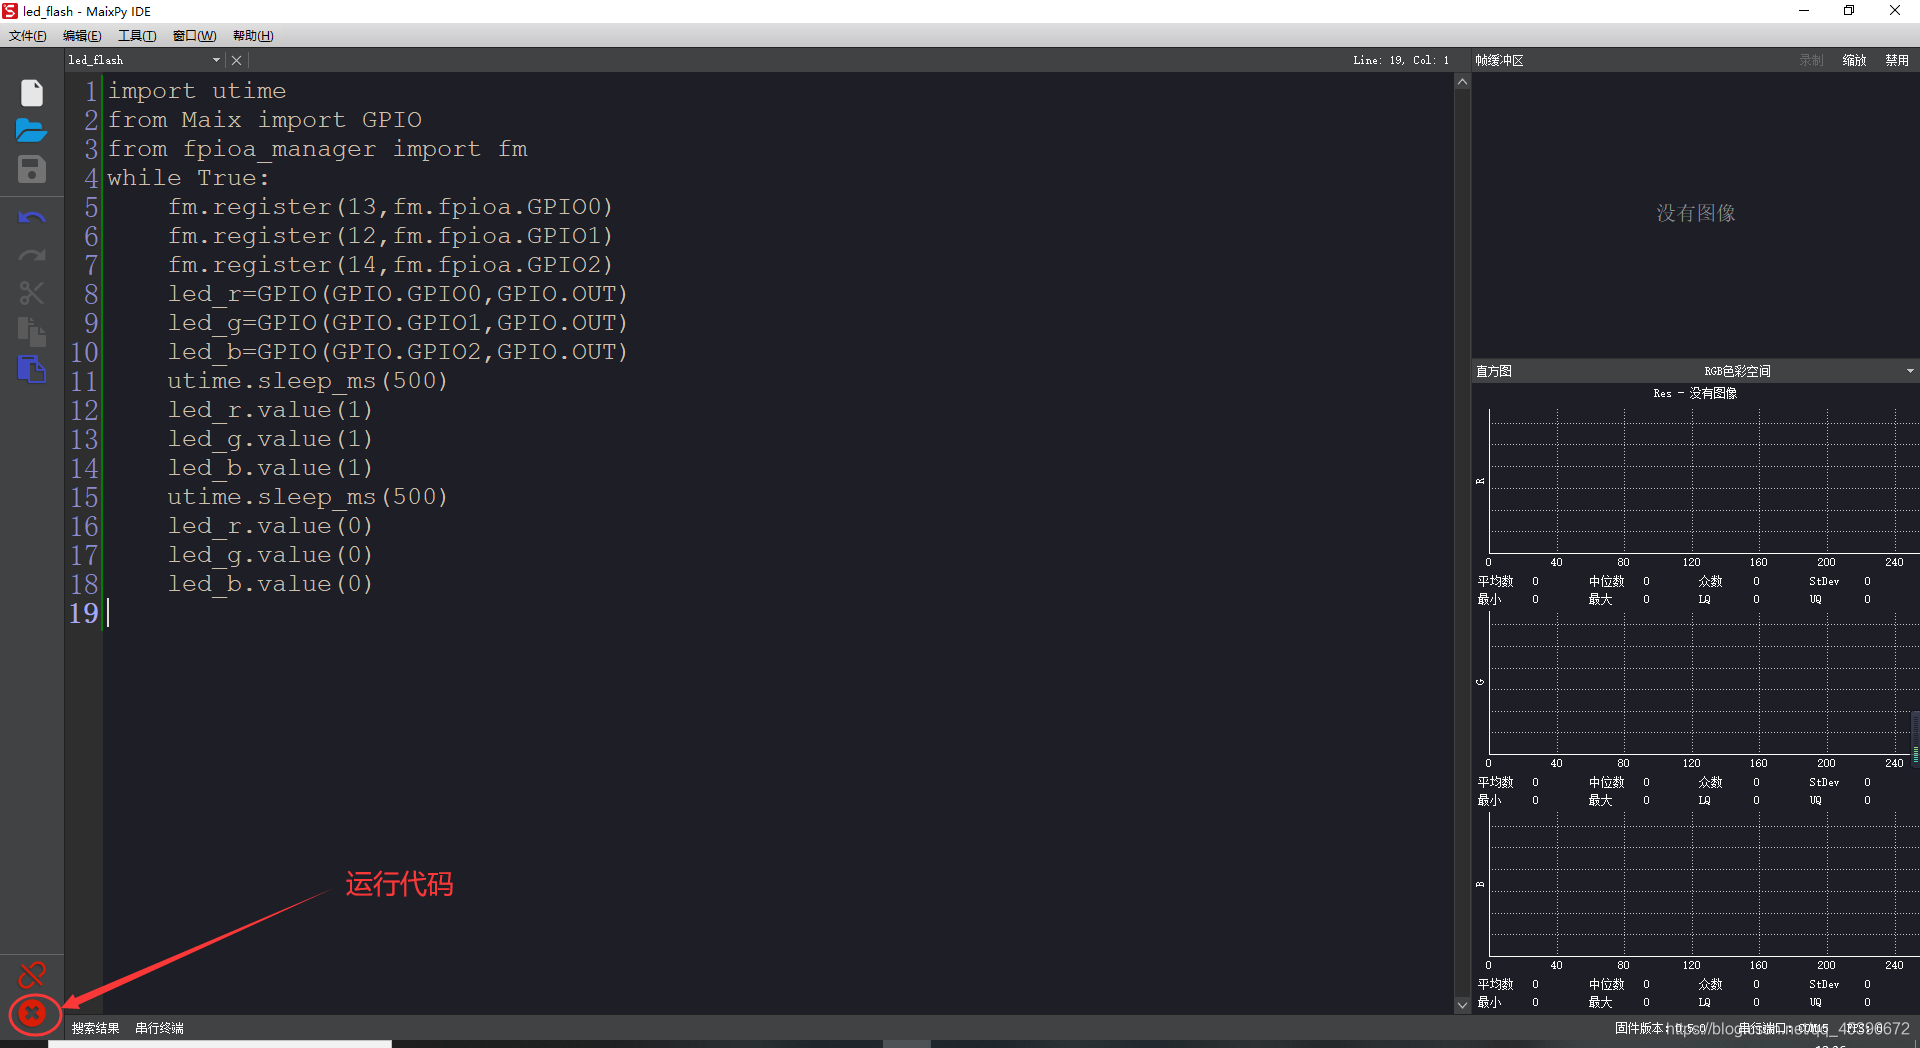Click the editor scrollbar up arrow
Screen dimensions: 1920x1048
pos(1462,82)
